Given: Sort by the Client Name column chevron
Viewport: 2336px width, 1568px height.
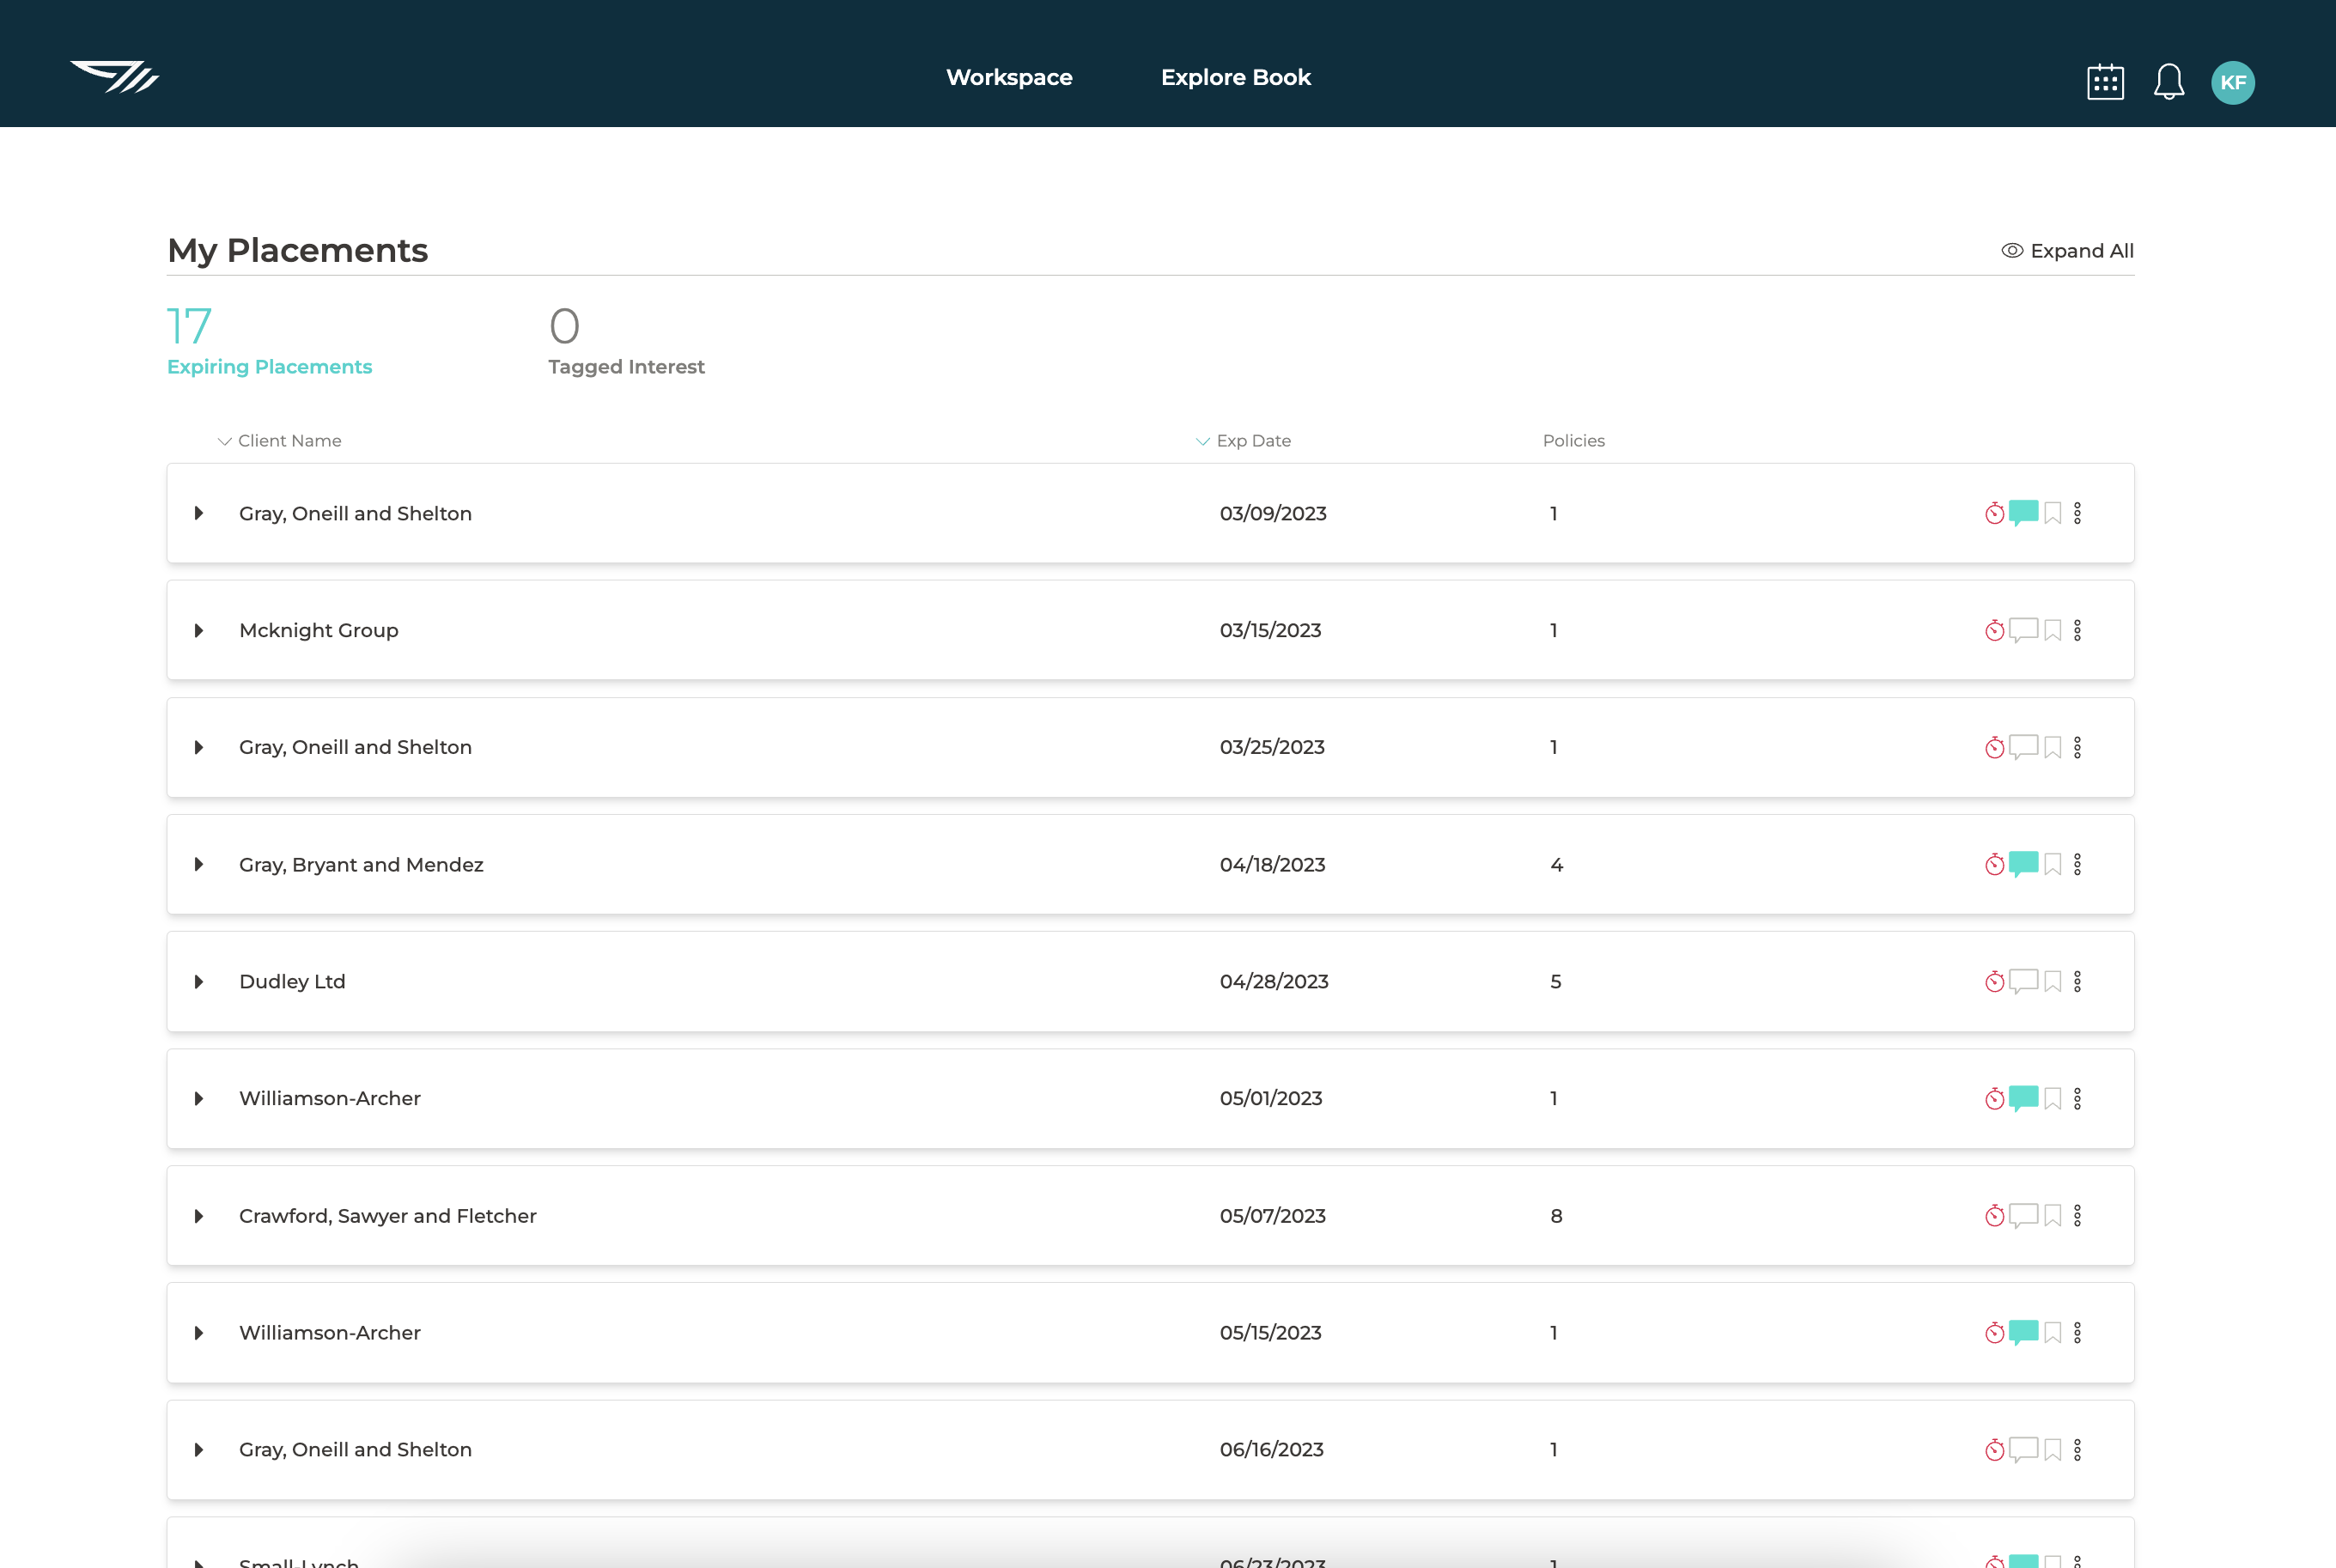Looking at the screenshot, I should click(x=225, y=441).
